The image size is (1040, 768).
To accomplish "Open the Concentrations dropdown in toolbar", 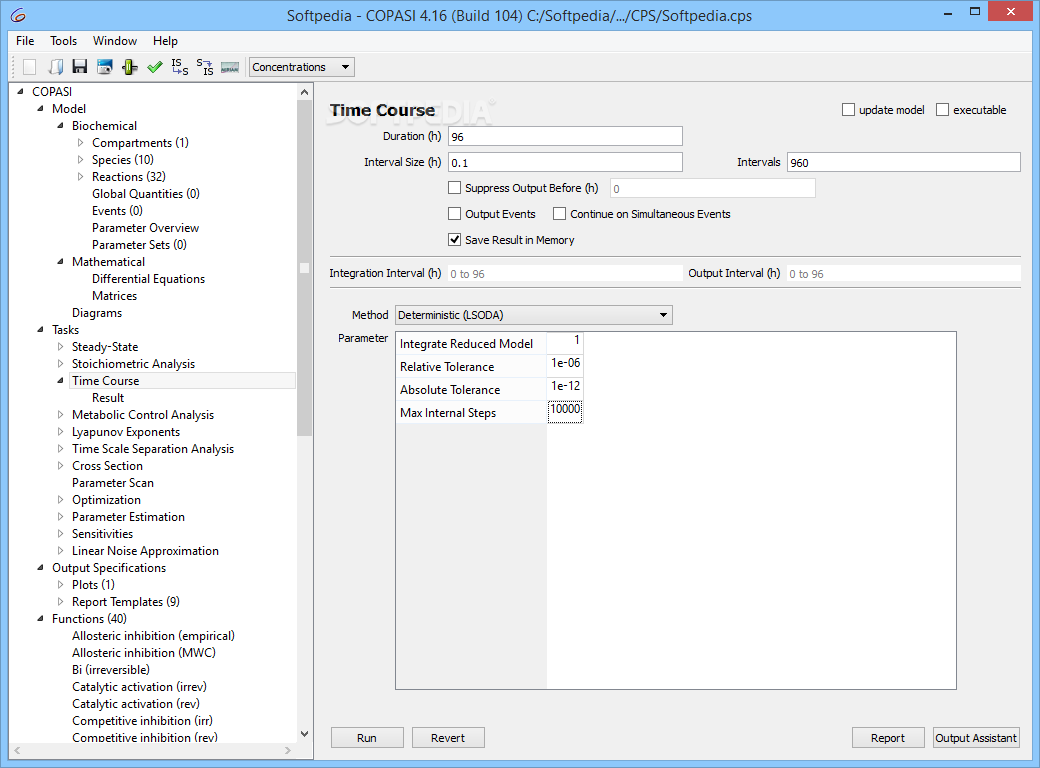I will (302, 67).
